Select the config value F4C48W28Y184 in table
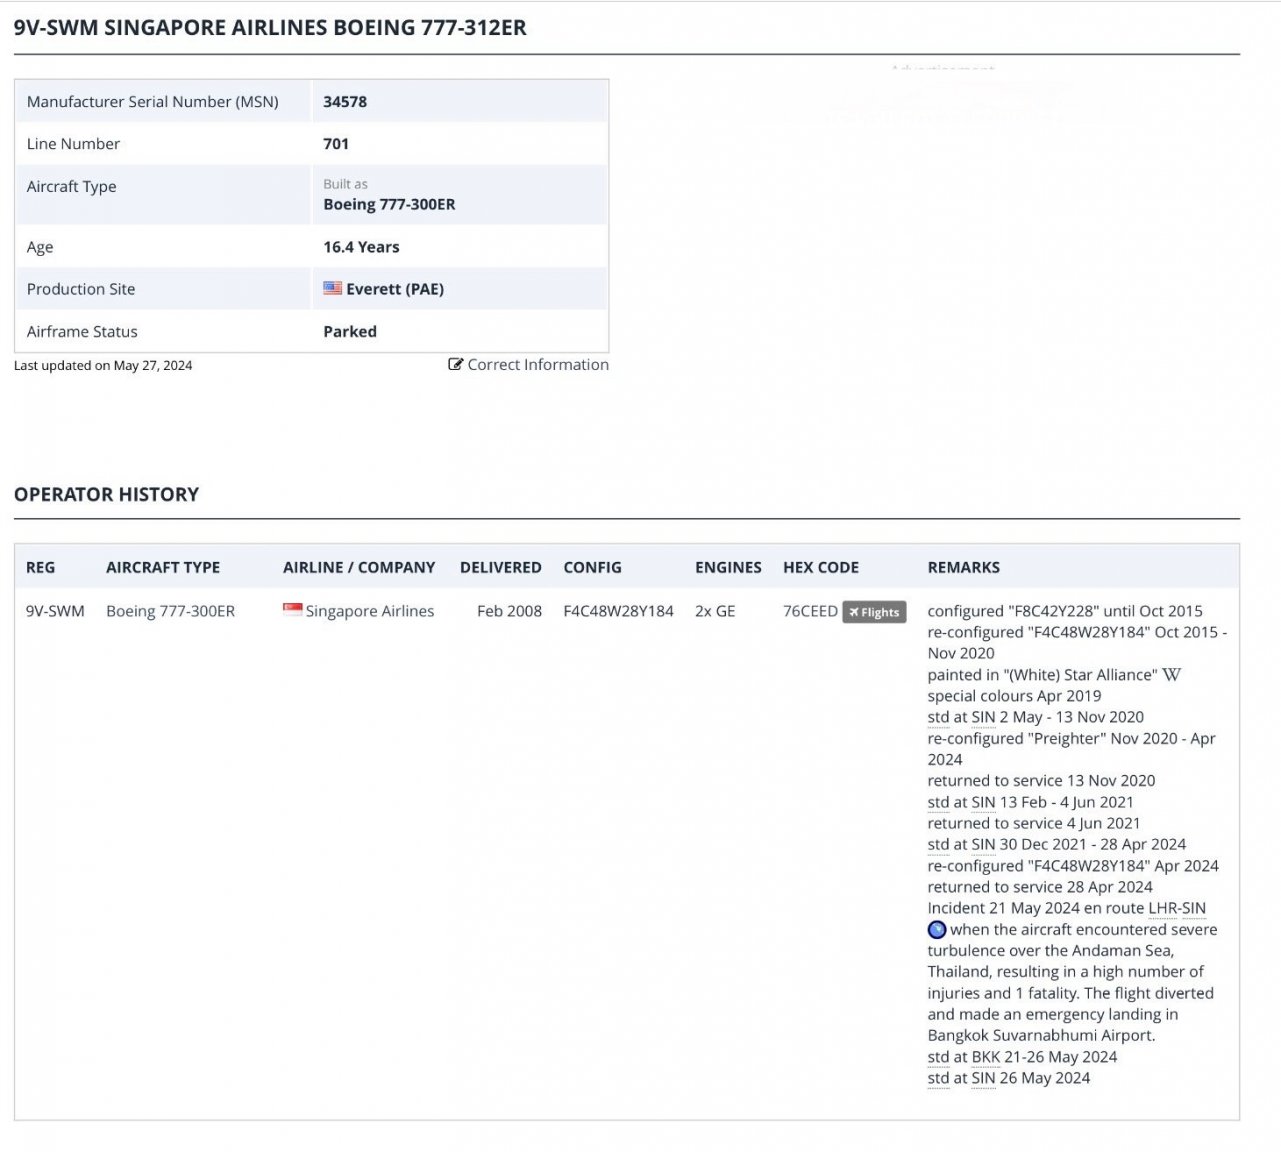 [619, 611]
